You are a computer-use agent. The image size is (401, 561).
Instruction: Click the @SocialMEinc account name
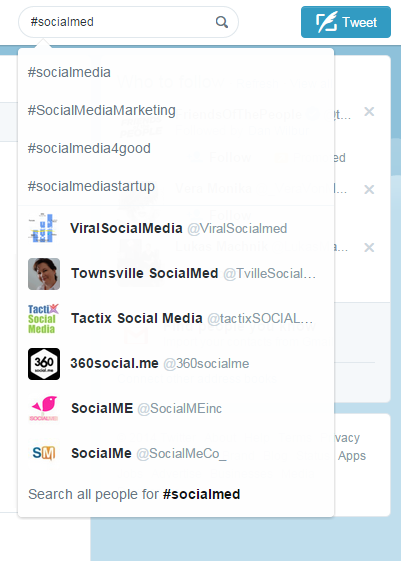[x=180, y=408]
